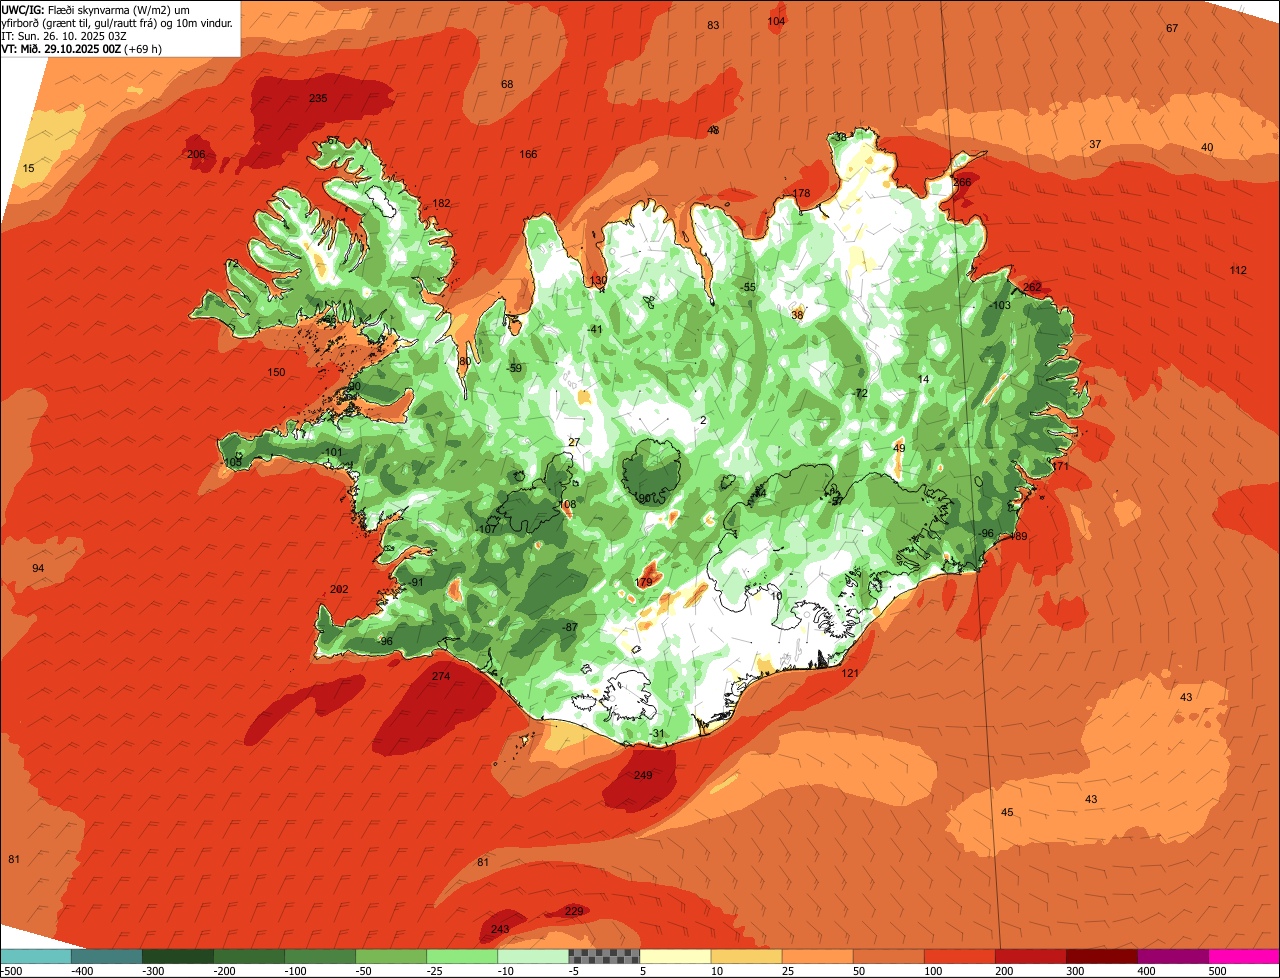Click the -55 value in north Iceland

click(x=748, y=287)
